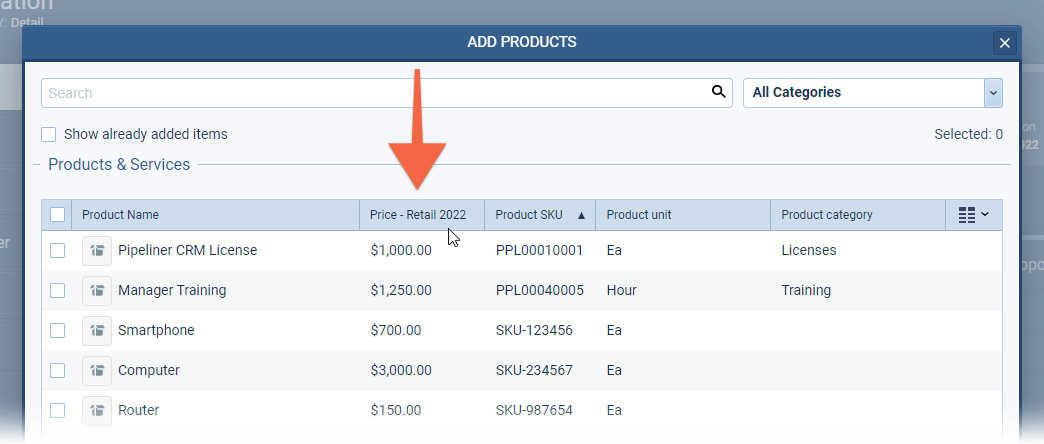
Task: Sort by Product SKU column header
Action: 529,215
